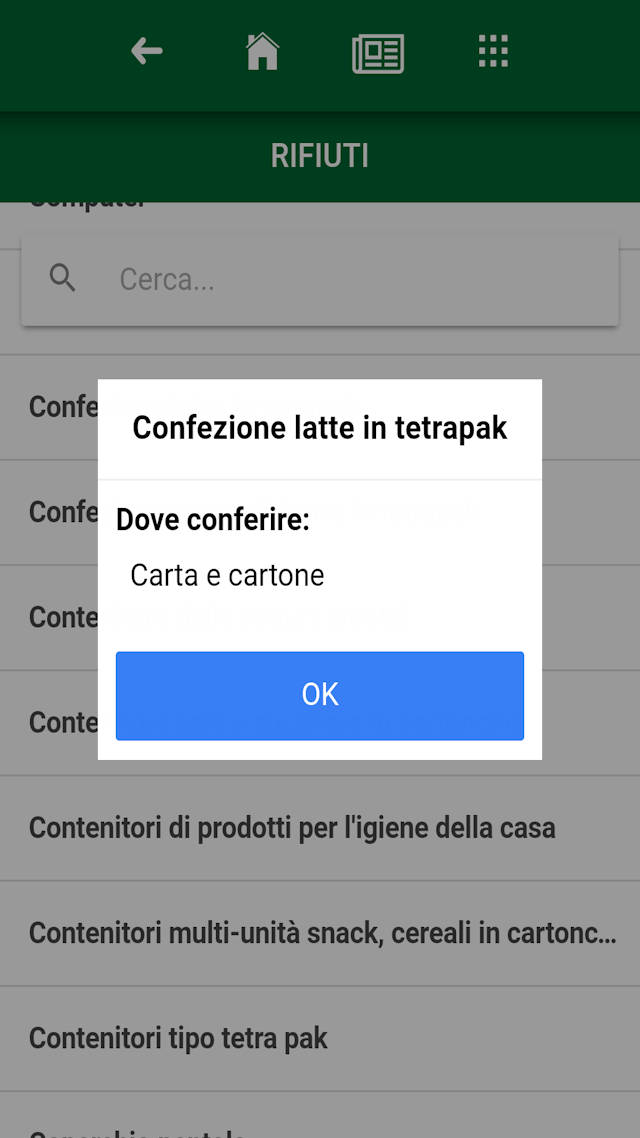Click the magnifying glass search icon
The image size is (640, 1138).
click(63, 279)
